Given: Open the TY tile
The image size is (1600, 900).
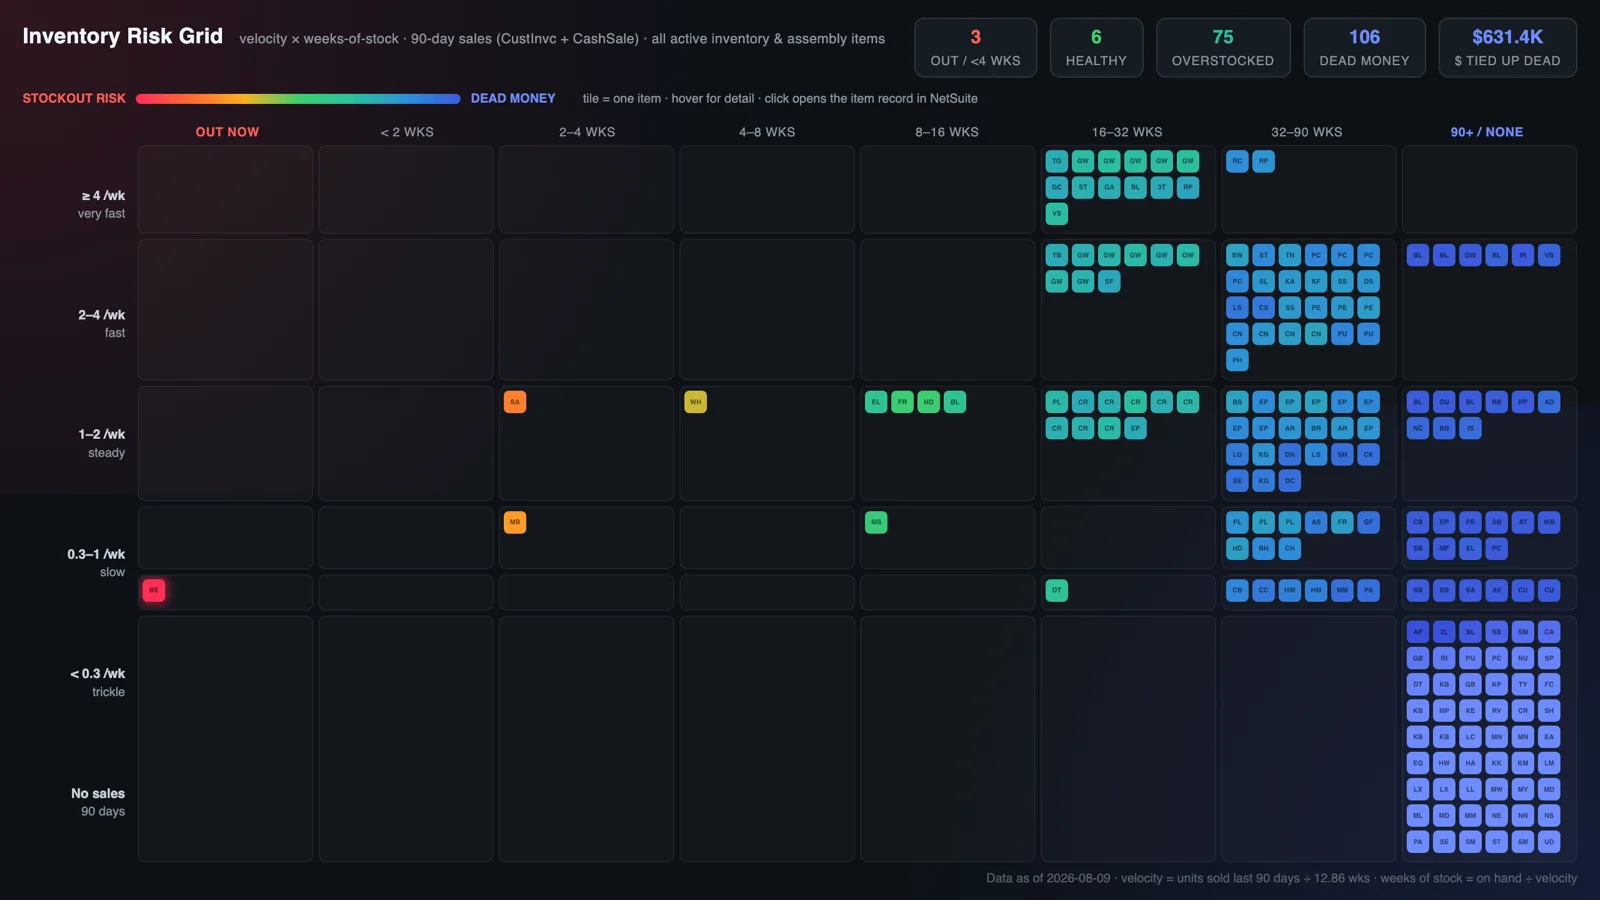Looking at the screenshot, I should [1523, 684].
